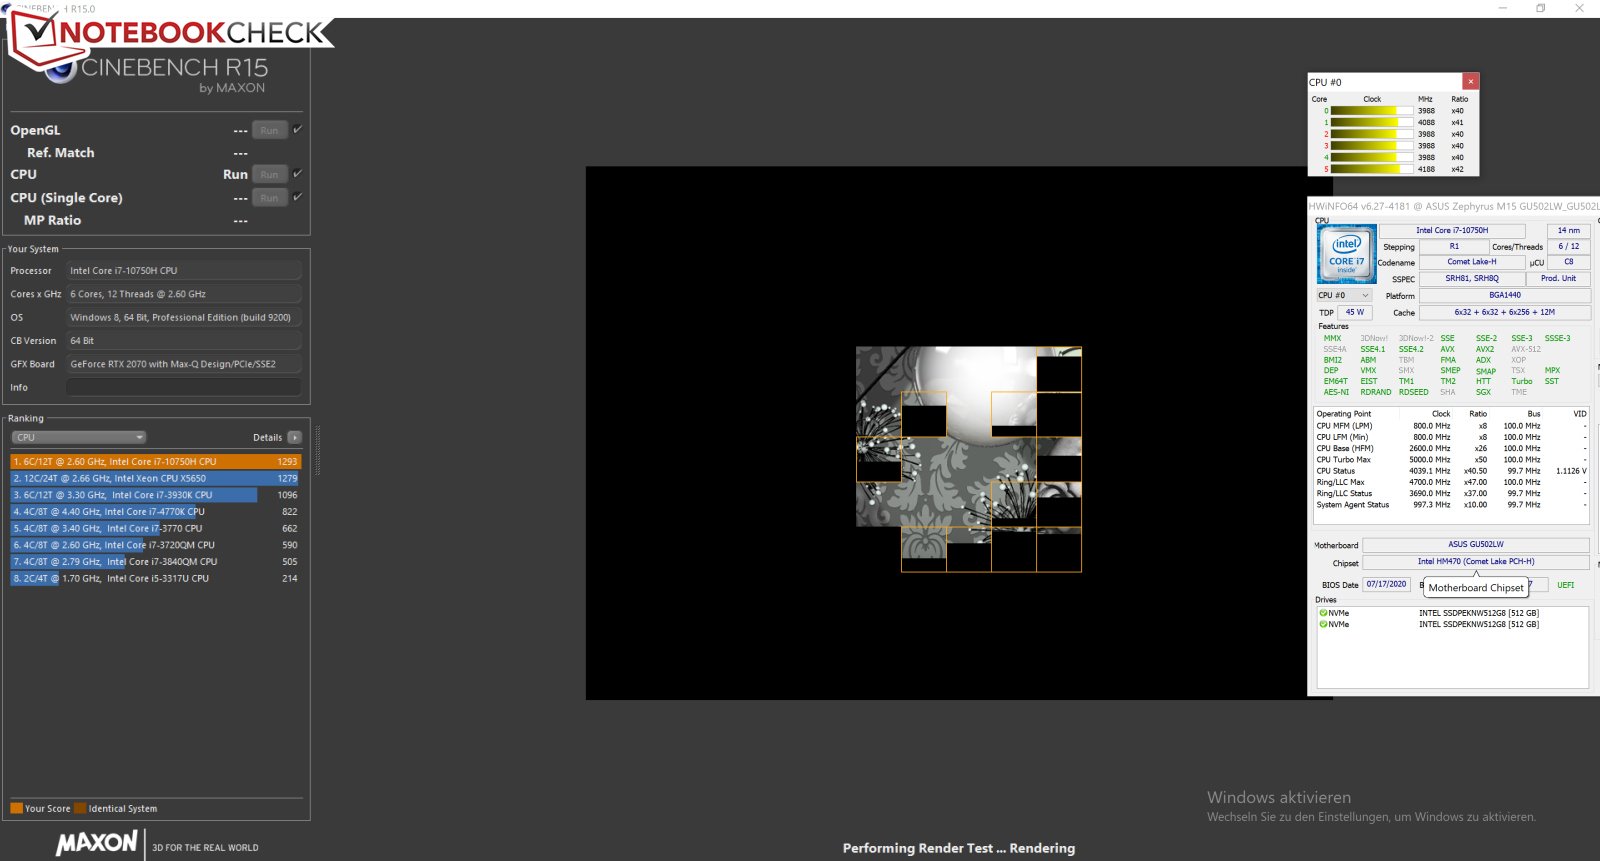Image resolution: width=1600 pixels, height=861 pixels.
Task: Select ranking entry Intel Xeon CPU X5650
Action: click(155, 478)
